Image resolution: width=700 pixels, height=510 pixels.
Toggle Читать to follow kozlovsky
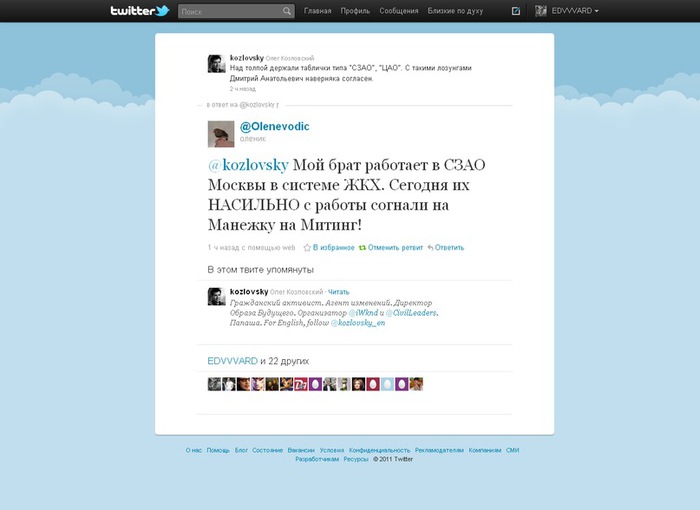(x=339, y=292)
